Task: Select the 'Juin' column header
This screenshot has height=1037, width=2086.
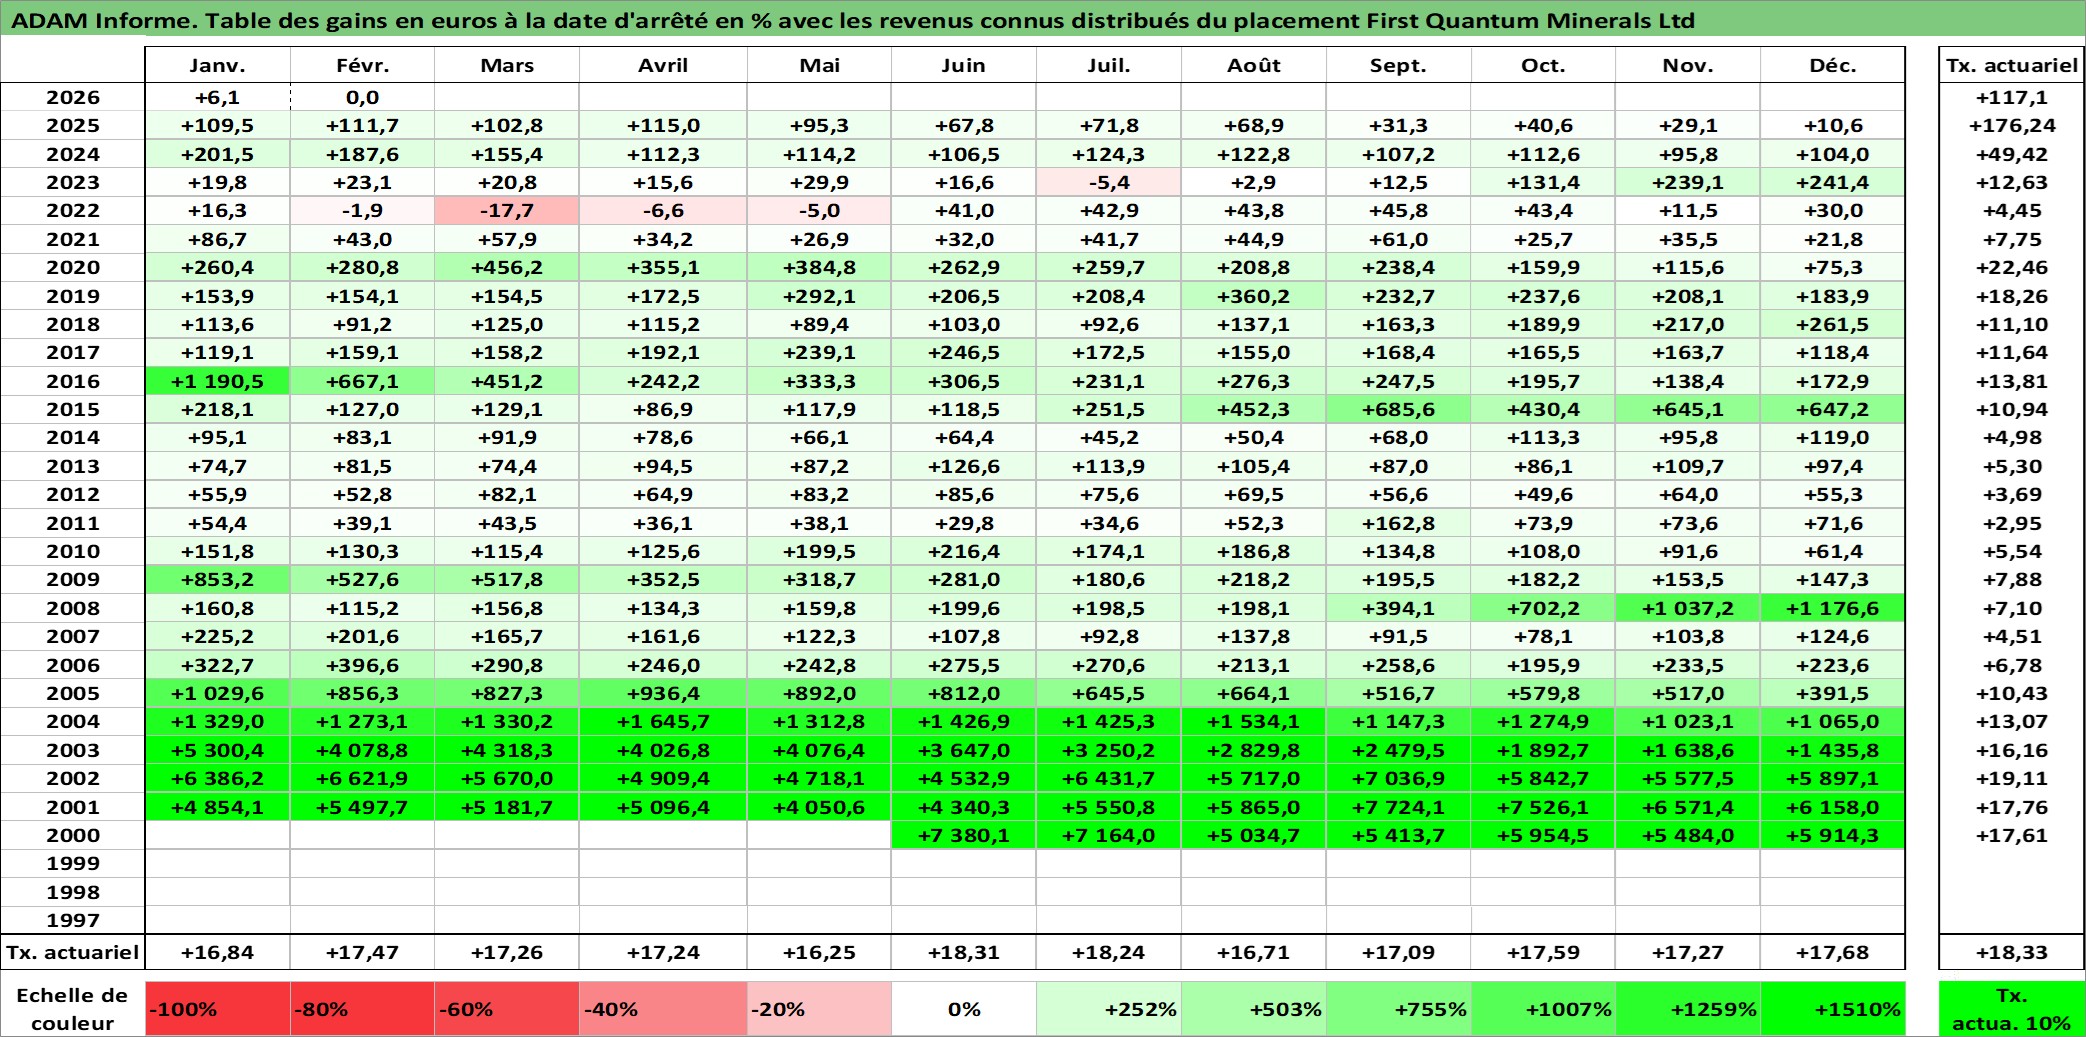Action: [964, 65]
